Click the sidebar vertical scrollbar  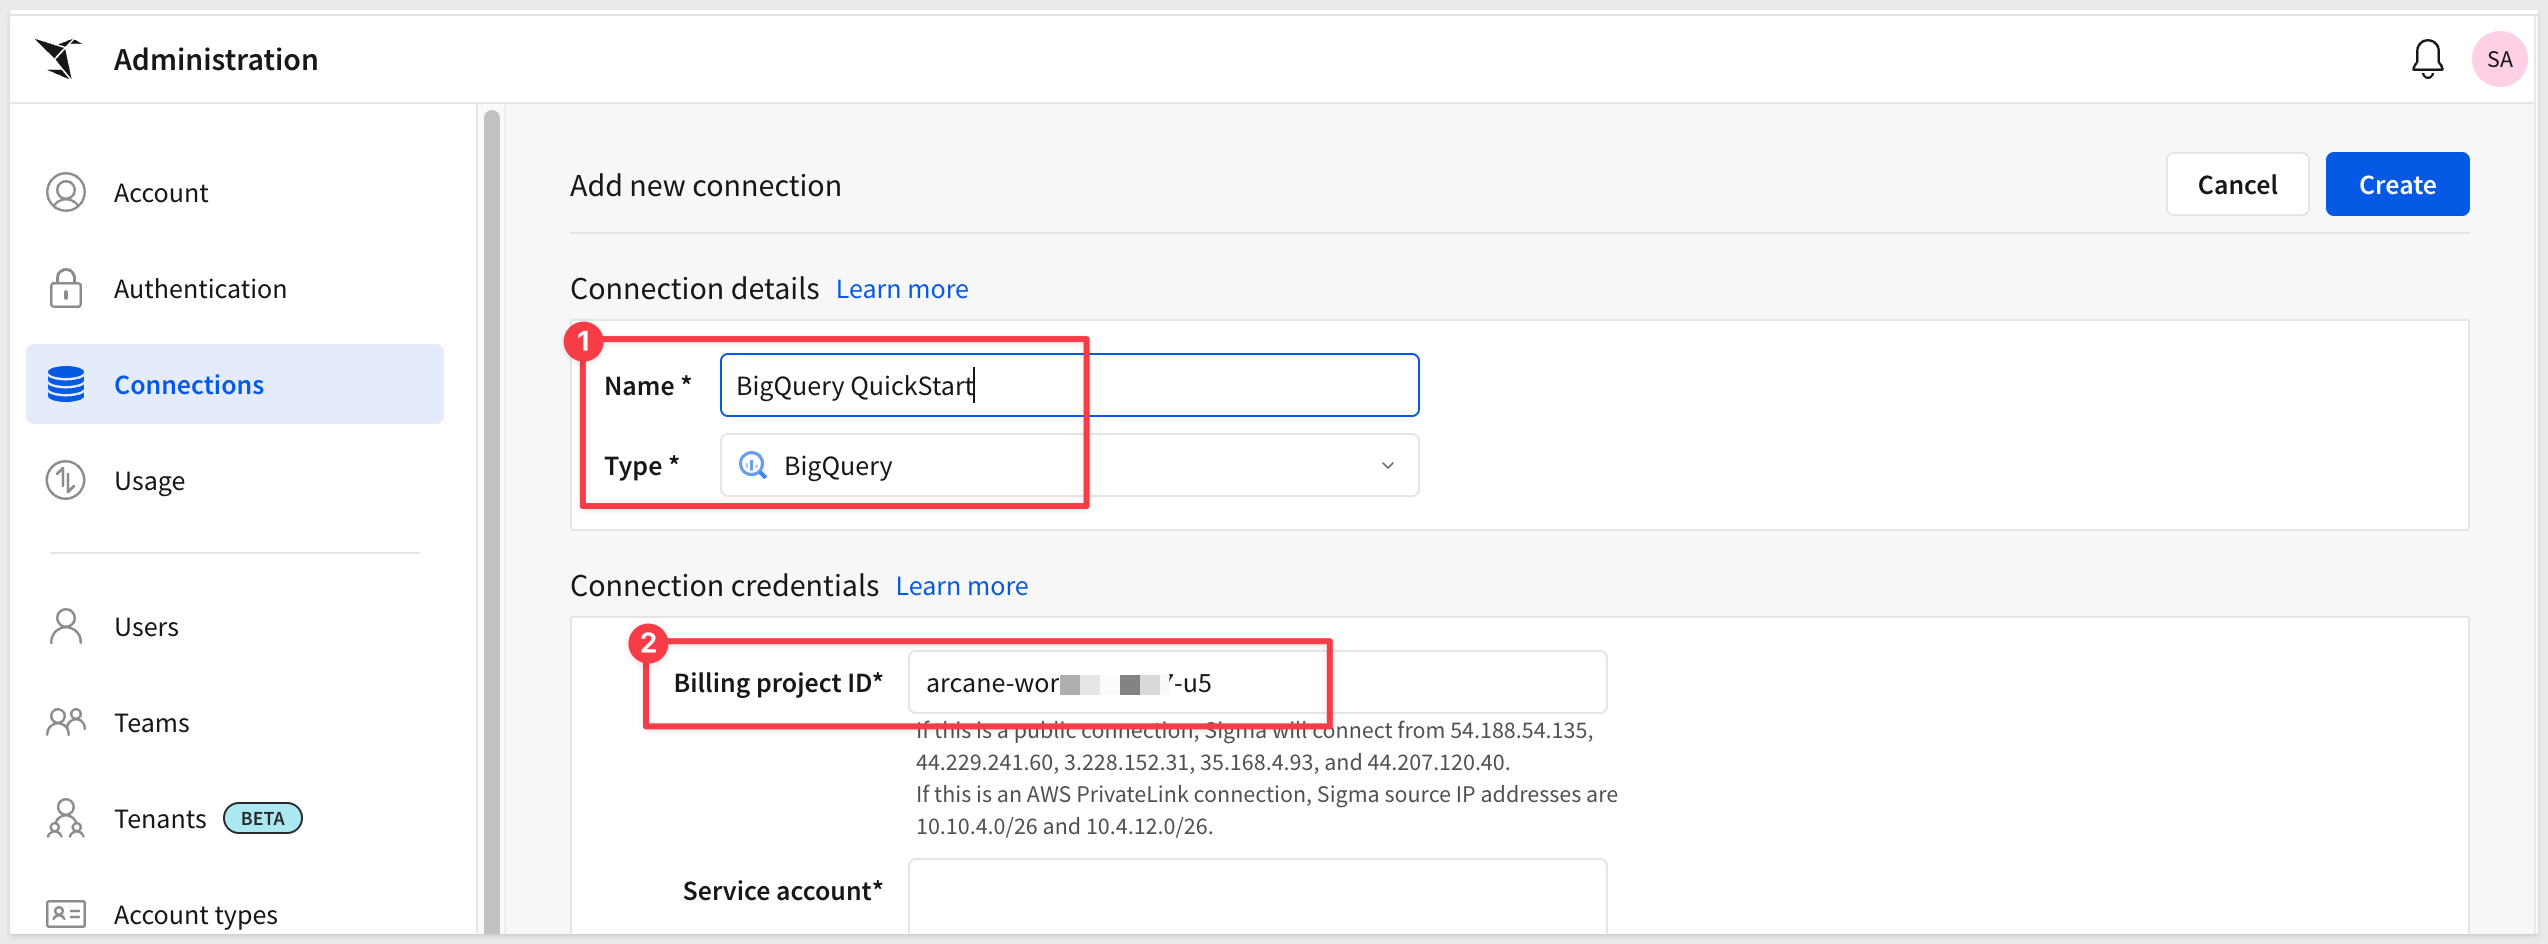tap(491, 520)
